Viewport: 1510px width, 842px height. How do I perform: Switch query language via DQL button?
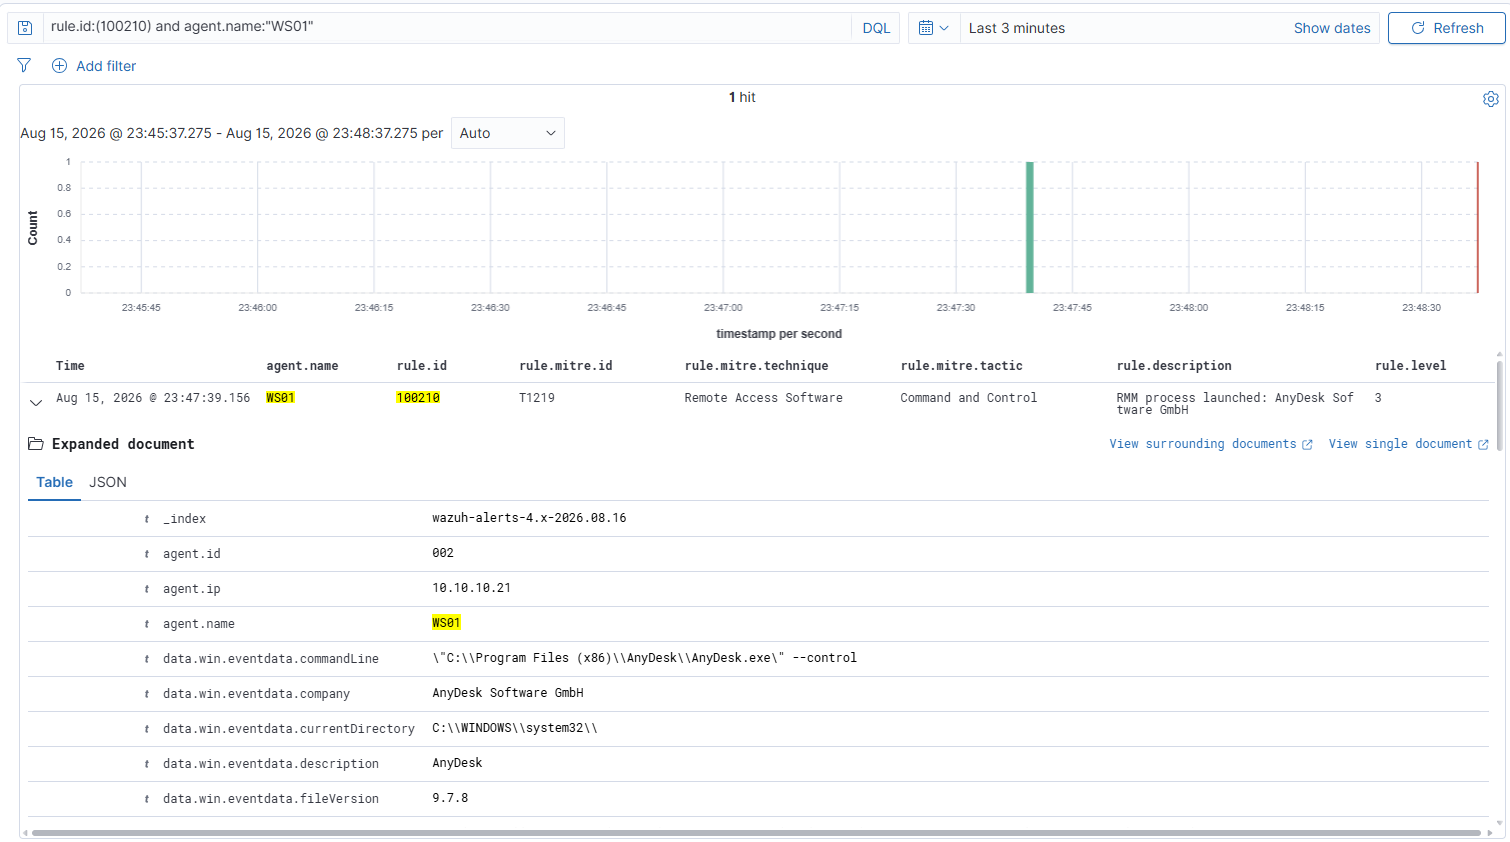click(876, 28)
